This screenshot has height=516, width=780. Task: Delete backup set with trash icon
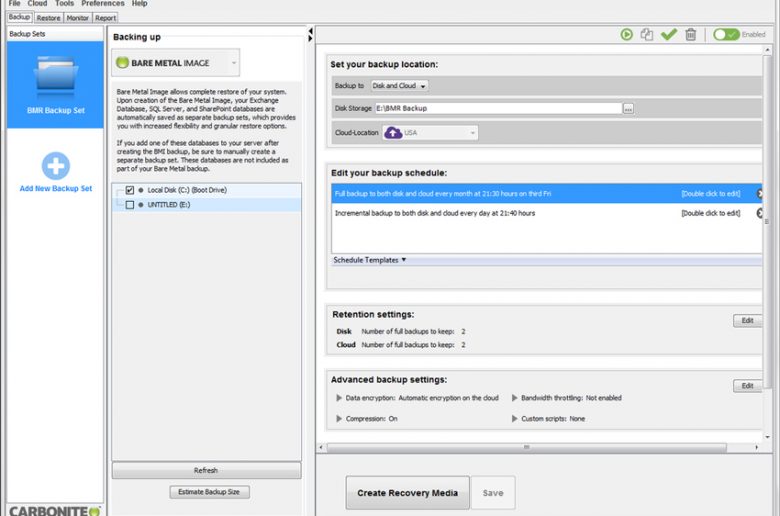[x=690, y=34]
